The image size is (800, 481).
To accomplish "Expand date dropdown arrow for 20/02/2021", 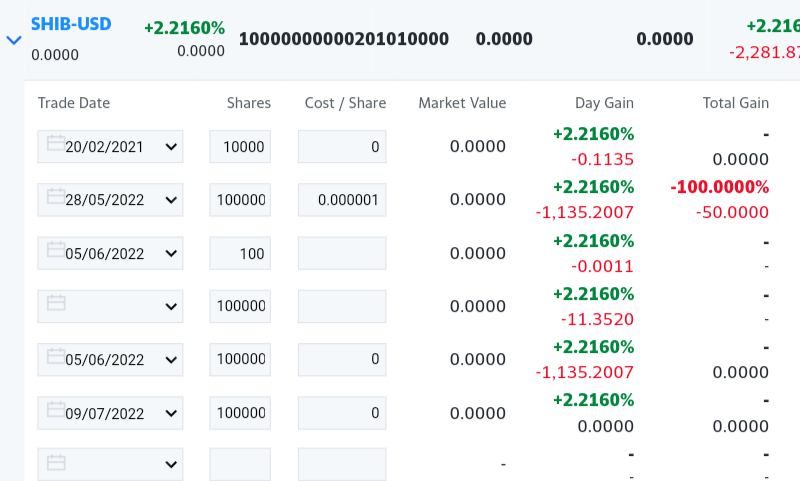I will 171,147.
